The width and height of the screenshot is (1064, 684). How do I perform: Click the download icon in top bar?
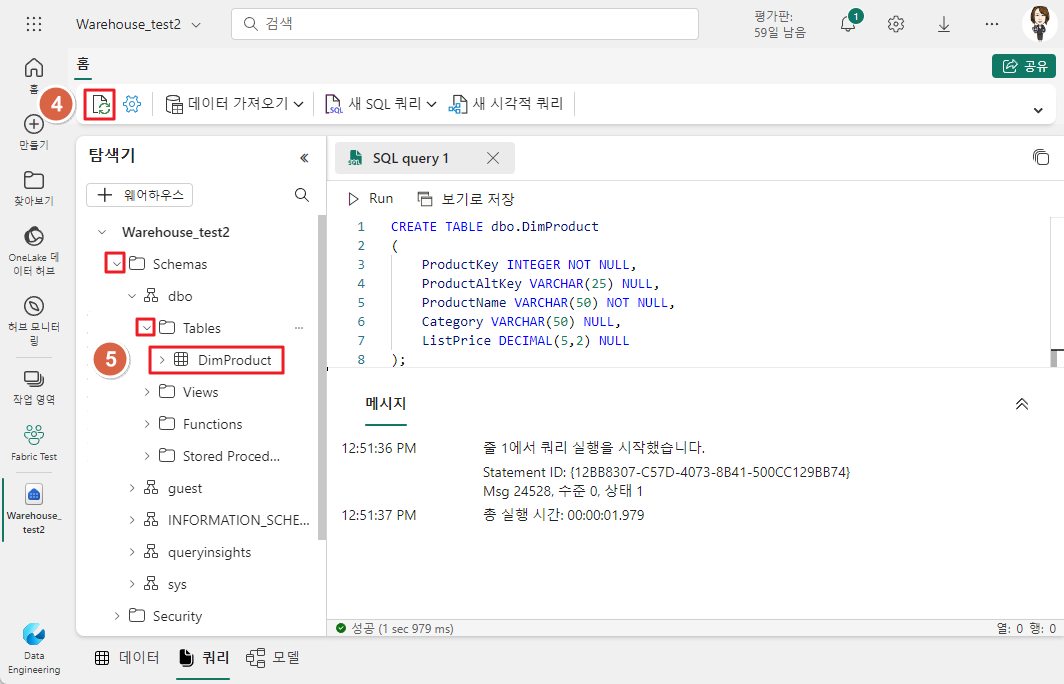(x=944, y=24)
